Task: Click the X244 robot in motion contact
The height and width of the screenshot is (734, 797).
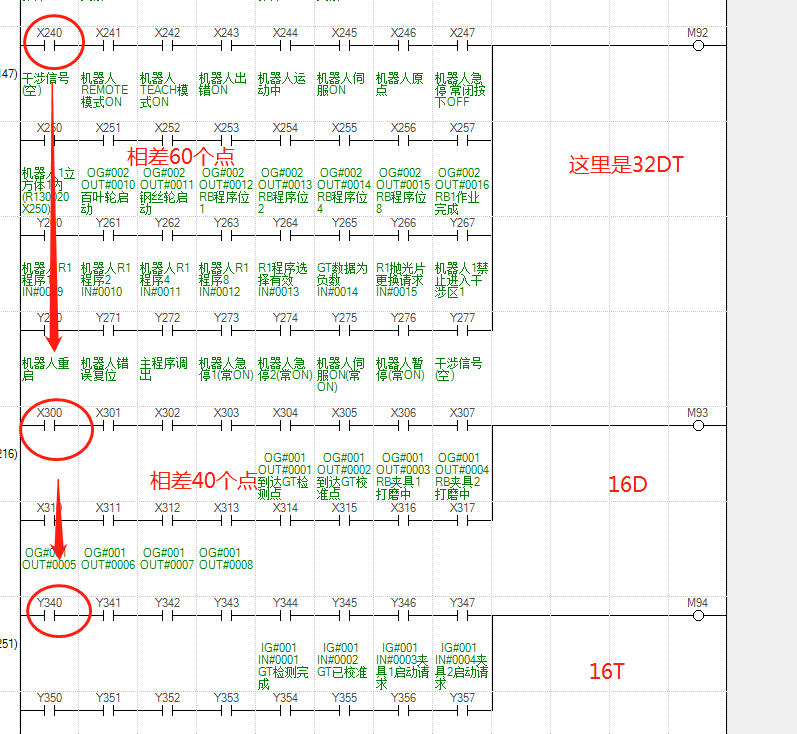Action: coord(285,46)
